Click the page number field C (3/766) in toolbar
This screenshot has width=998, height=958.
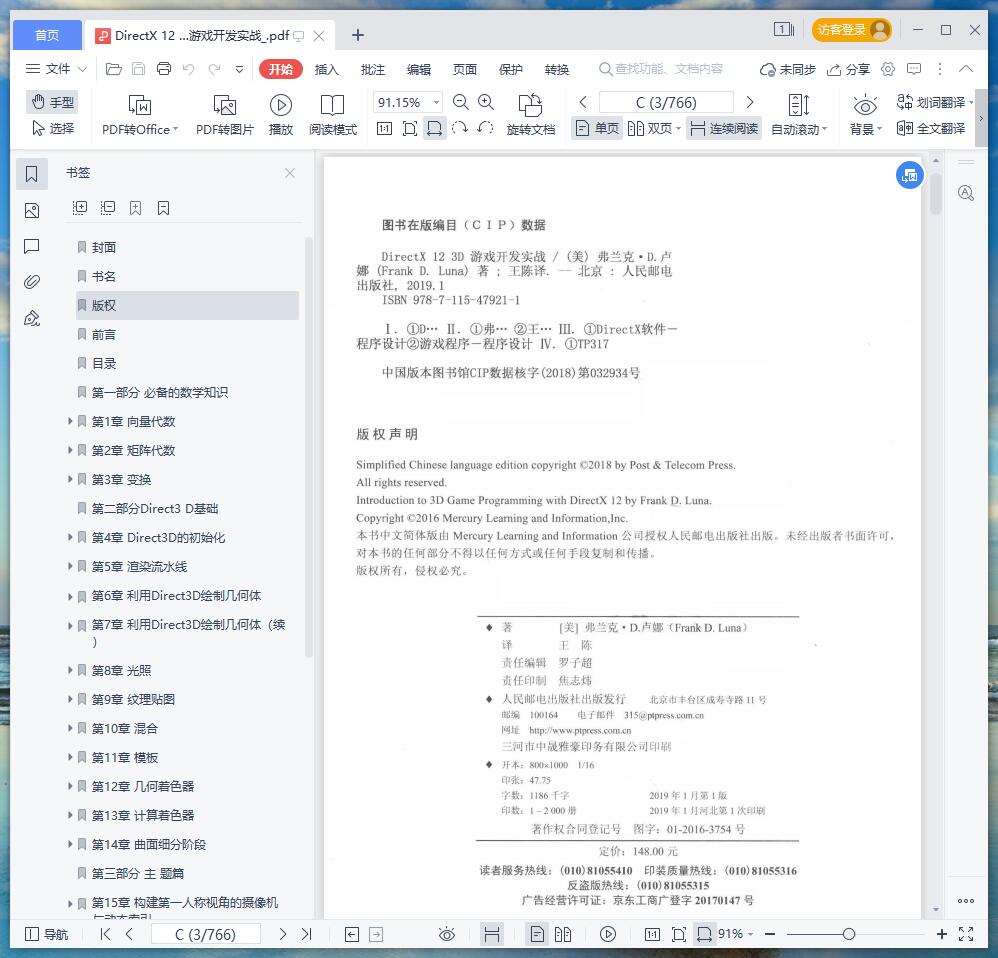[666, 102]
